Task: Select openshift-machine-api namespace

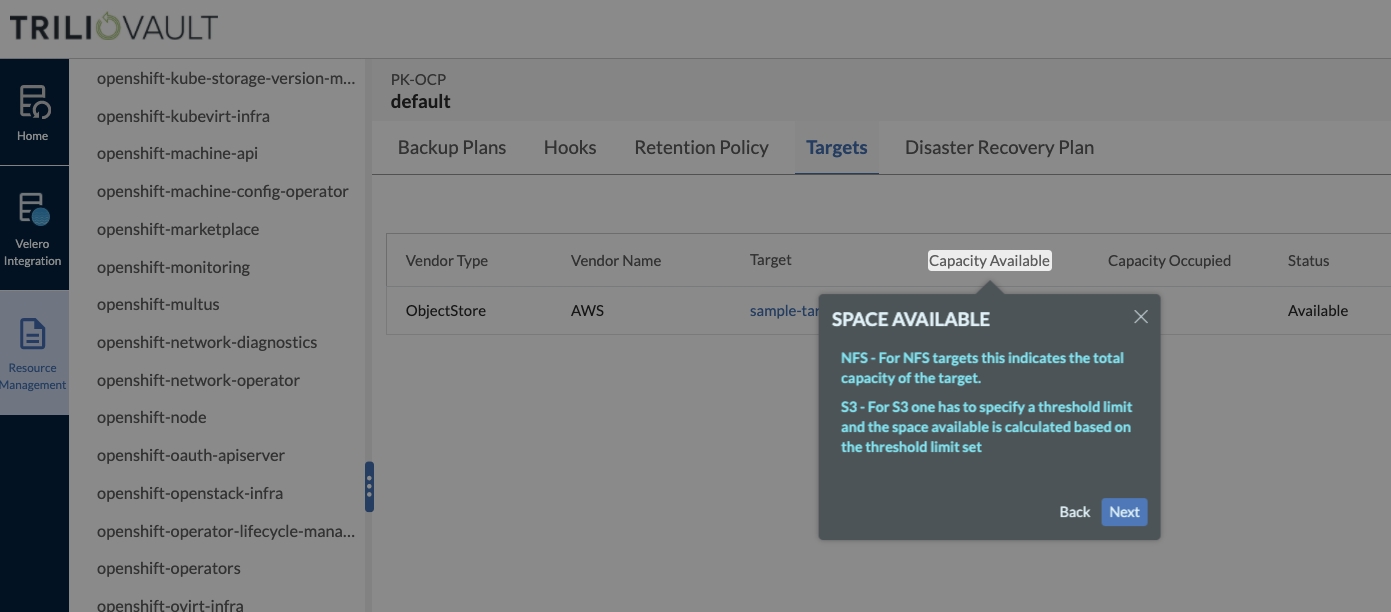Action: (176, 154)
